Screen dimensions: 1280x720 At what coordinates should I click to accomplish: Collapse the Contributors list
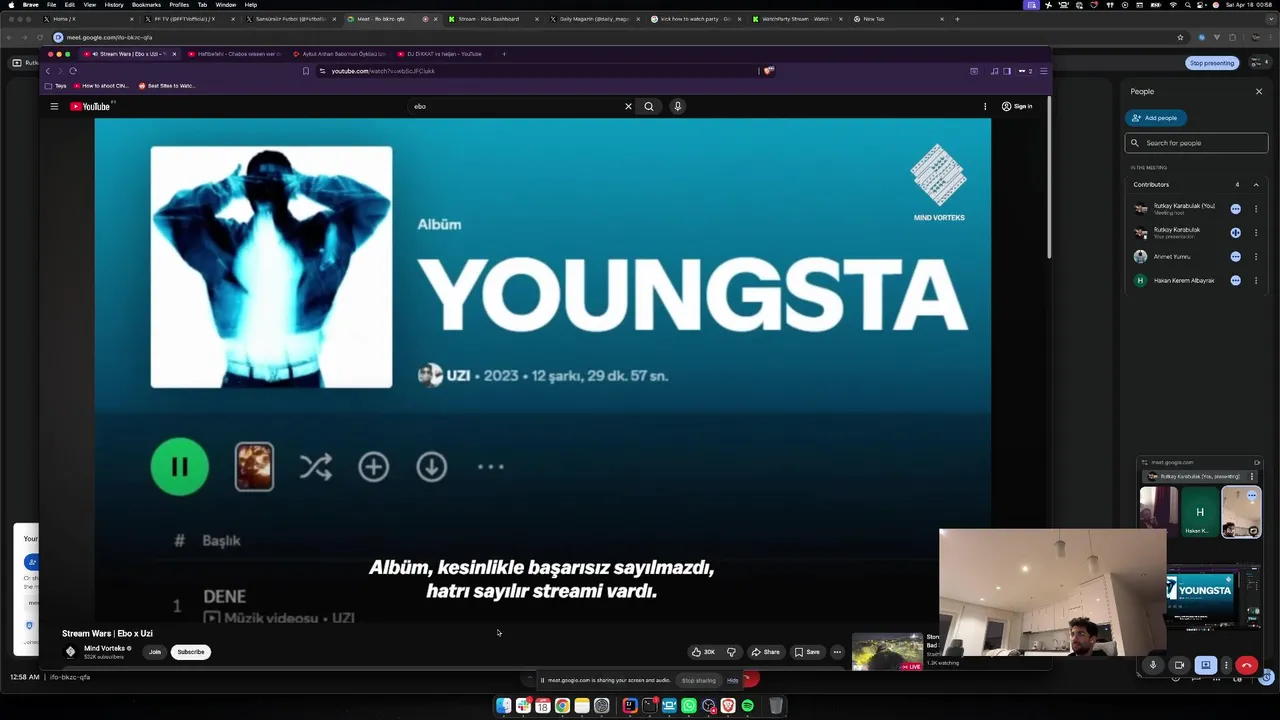(1256, 185)
